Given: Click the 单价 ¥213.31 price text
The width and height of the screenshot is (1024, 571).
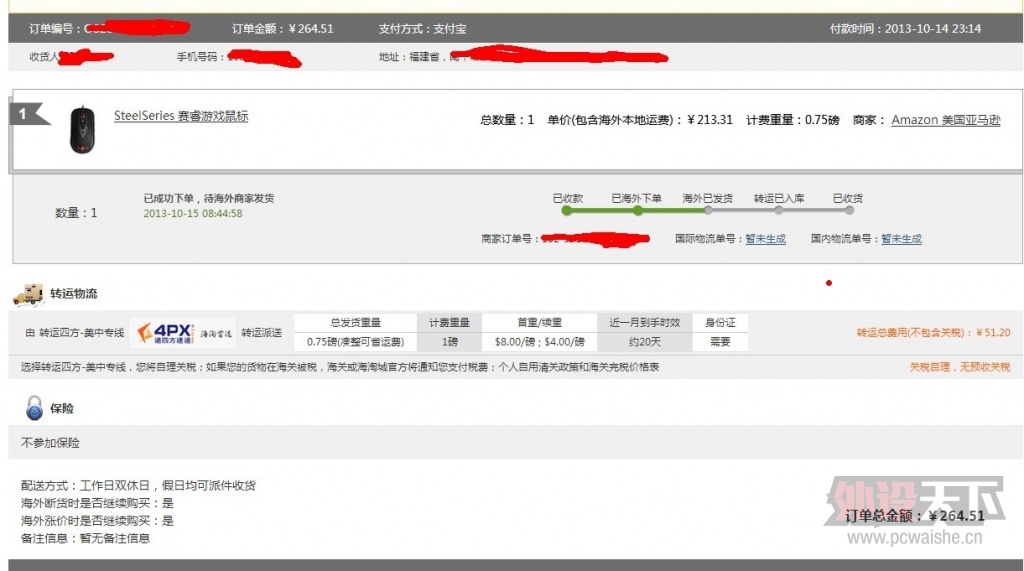Looking at the screenshot, I should [x=640, y=120].
